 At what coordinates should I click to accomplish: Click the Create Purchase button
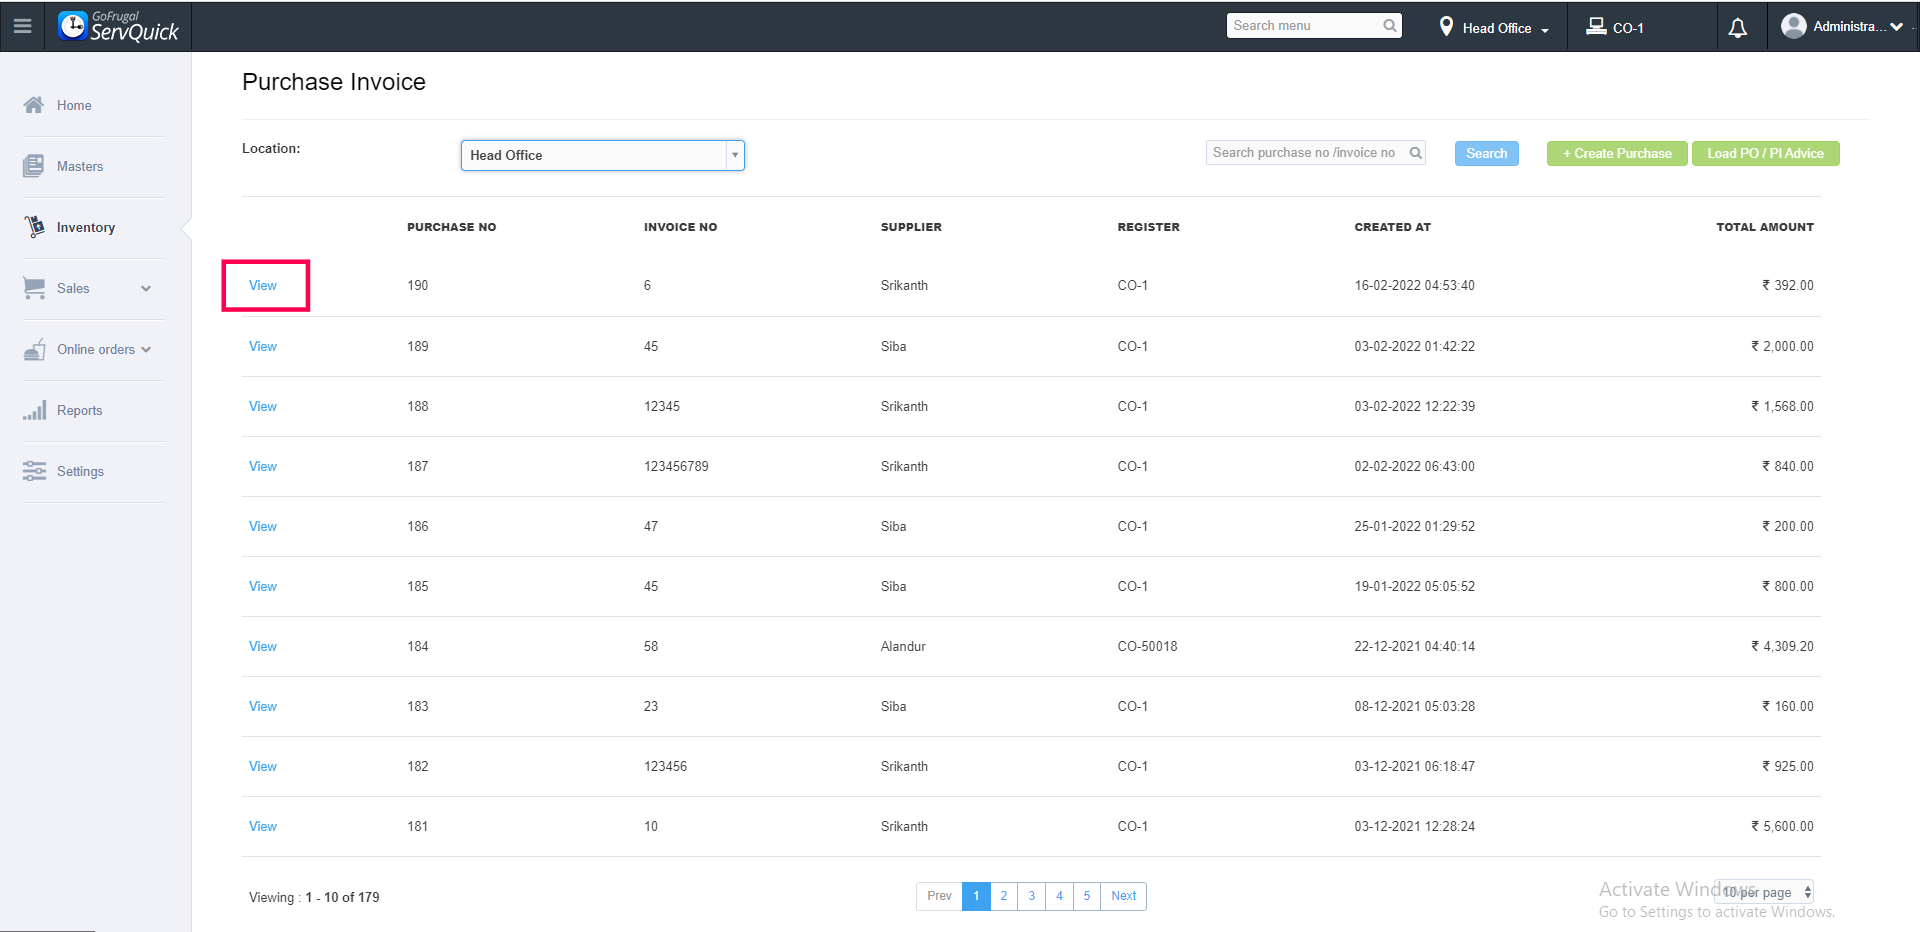[x=1617, y=153]
